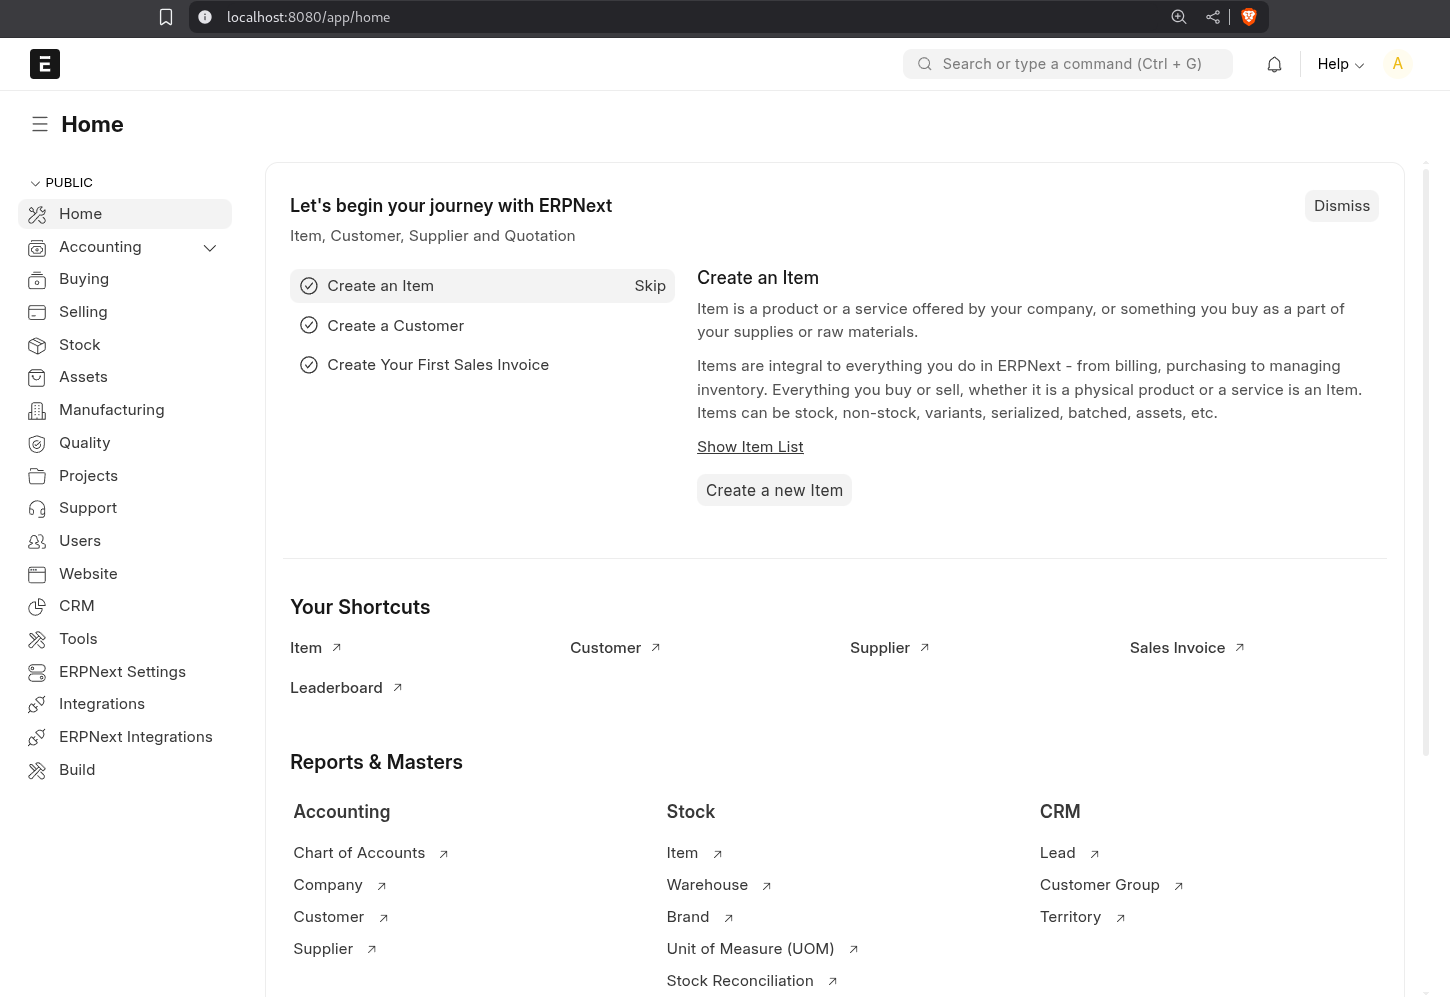This screenshot has width=1450, height=997.
Task: View site information icon in address bar
Action: (x=205, y=17)
